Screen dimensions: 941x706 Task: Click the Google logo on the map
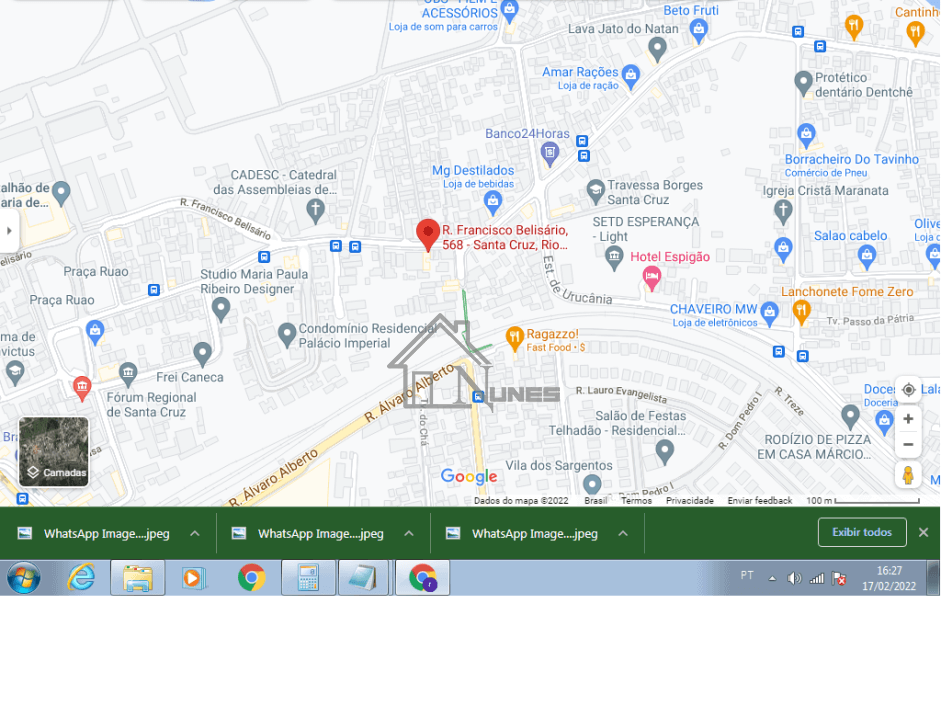click(x=469, y=477)
